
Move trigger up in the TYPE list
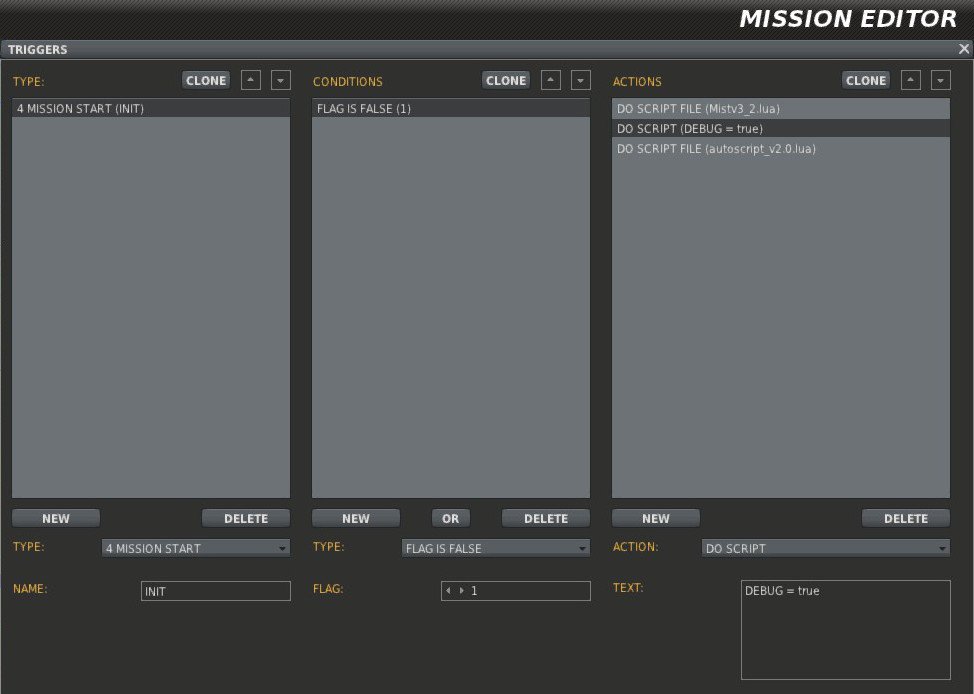[x=251, y=80]
